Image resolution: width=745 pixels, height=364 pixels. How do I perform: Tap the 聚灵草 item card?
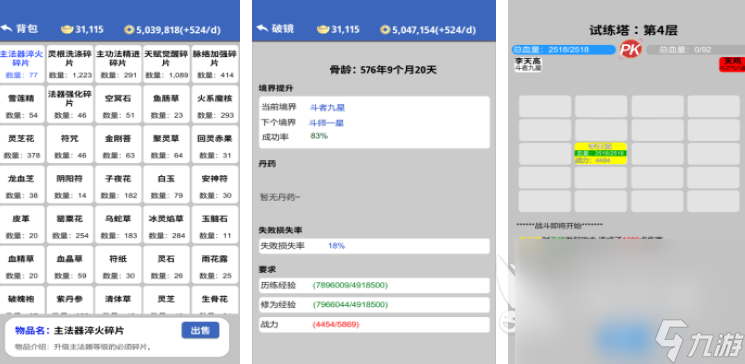pos(166,144)
